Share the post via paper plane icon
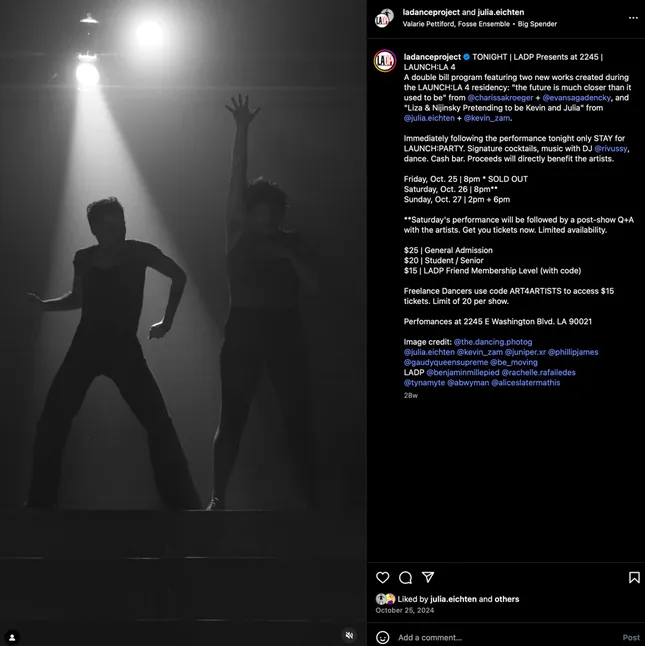Viewport: 645px width, 646px height. pyautogui.click(x=428, y=577)
